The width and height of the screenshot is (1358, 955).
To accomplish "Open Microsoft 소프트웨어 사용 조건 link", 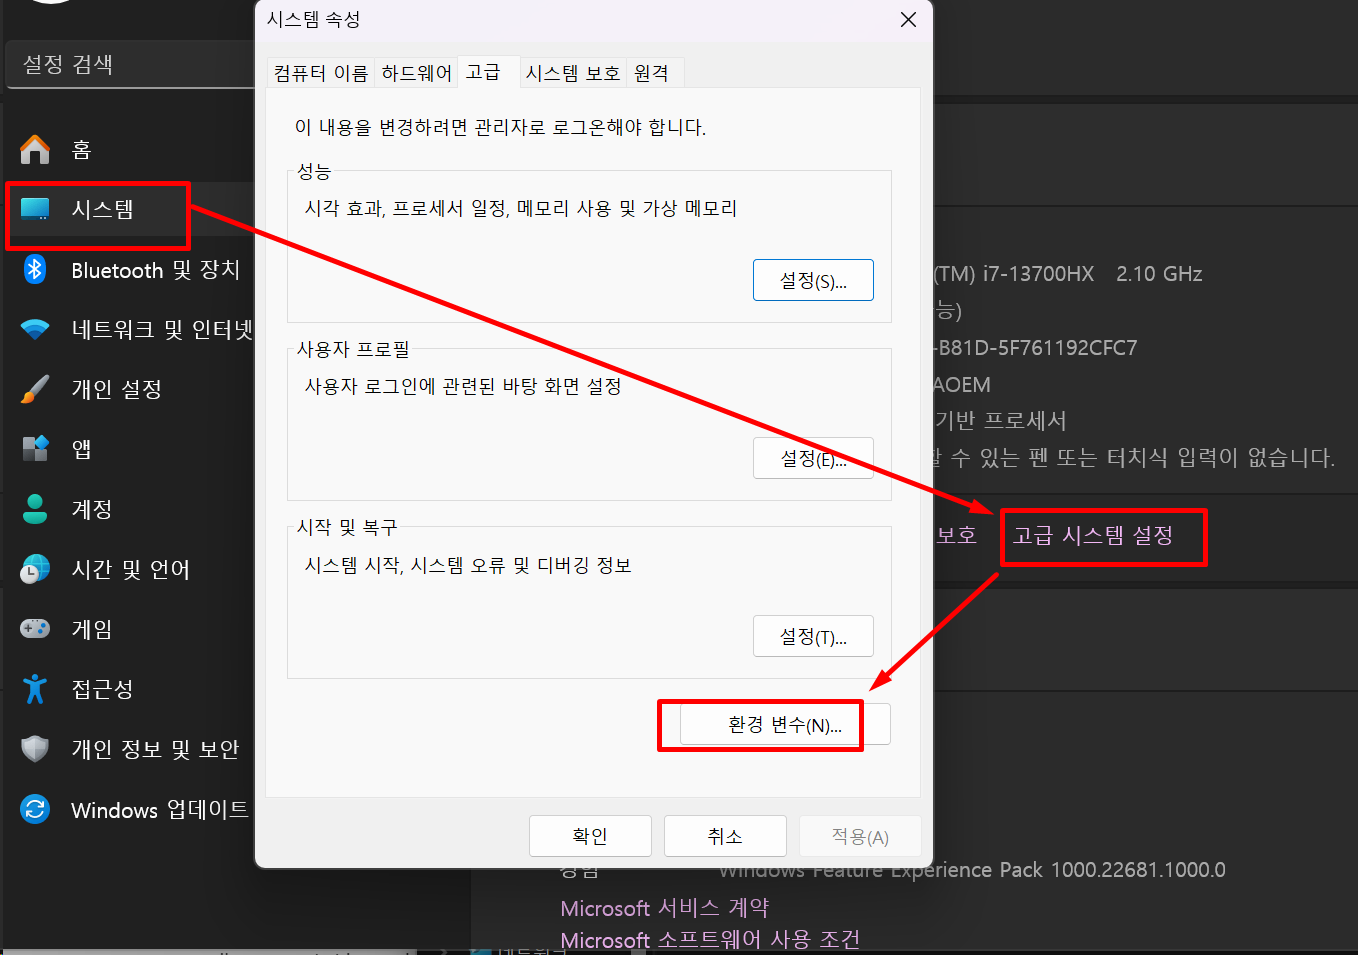I will pyautogui.click(x=710, y=940).
